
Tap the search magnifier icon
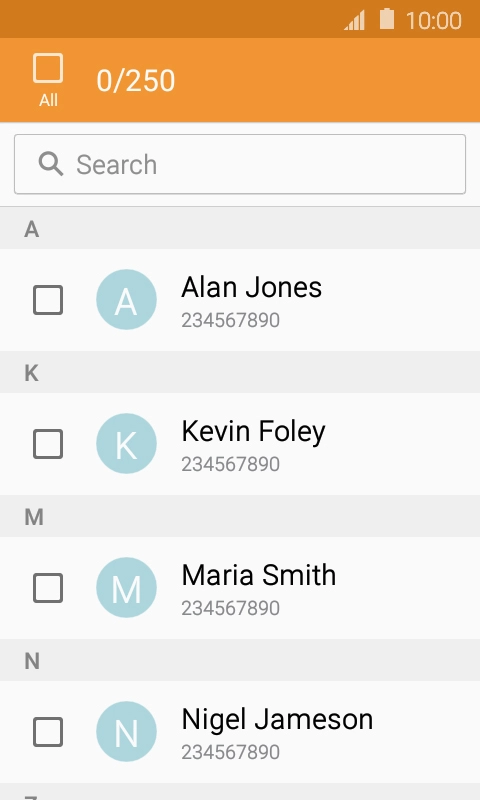click(50, 164)
